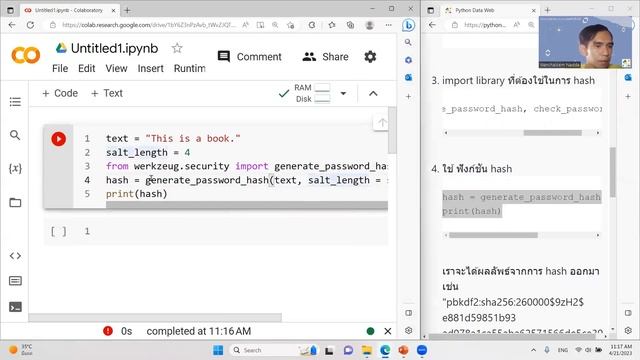Share the notebook
Viewport: 640px width, 360px height.
(x=325, y=57)
